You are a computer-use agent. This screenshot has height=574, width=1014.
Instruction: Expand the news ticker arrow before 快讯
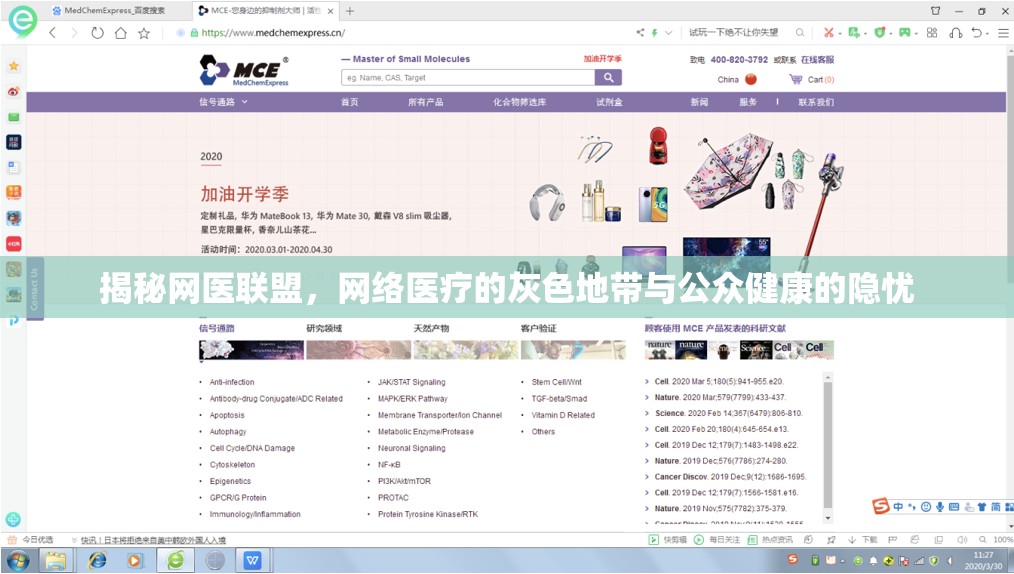[x=74, y=540]
